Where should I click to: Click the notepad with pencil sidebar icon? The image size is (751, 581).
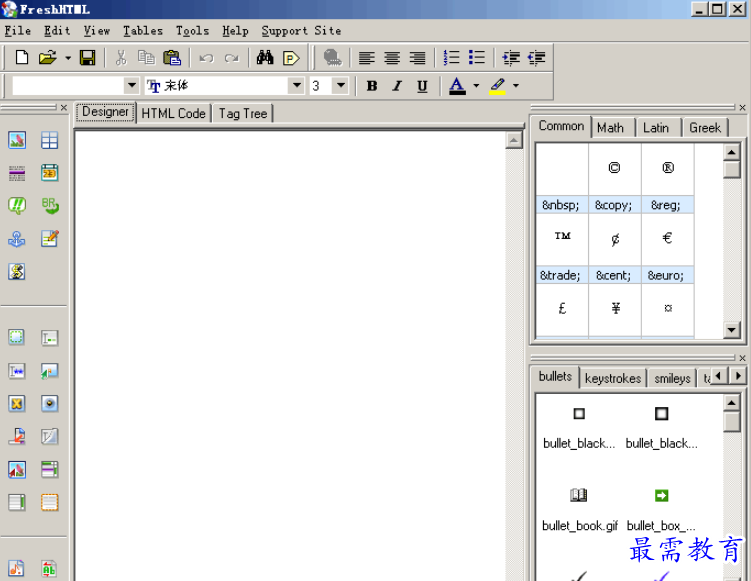point(50,239)
